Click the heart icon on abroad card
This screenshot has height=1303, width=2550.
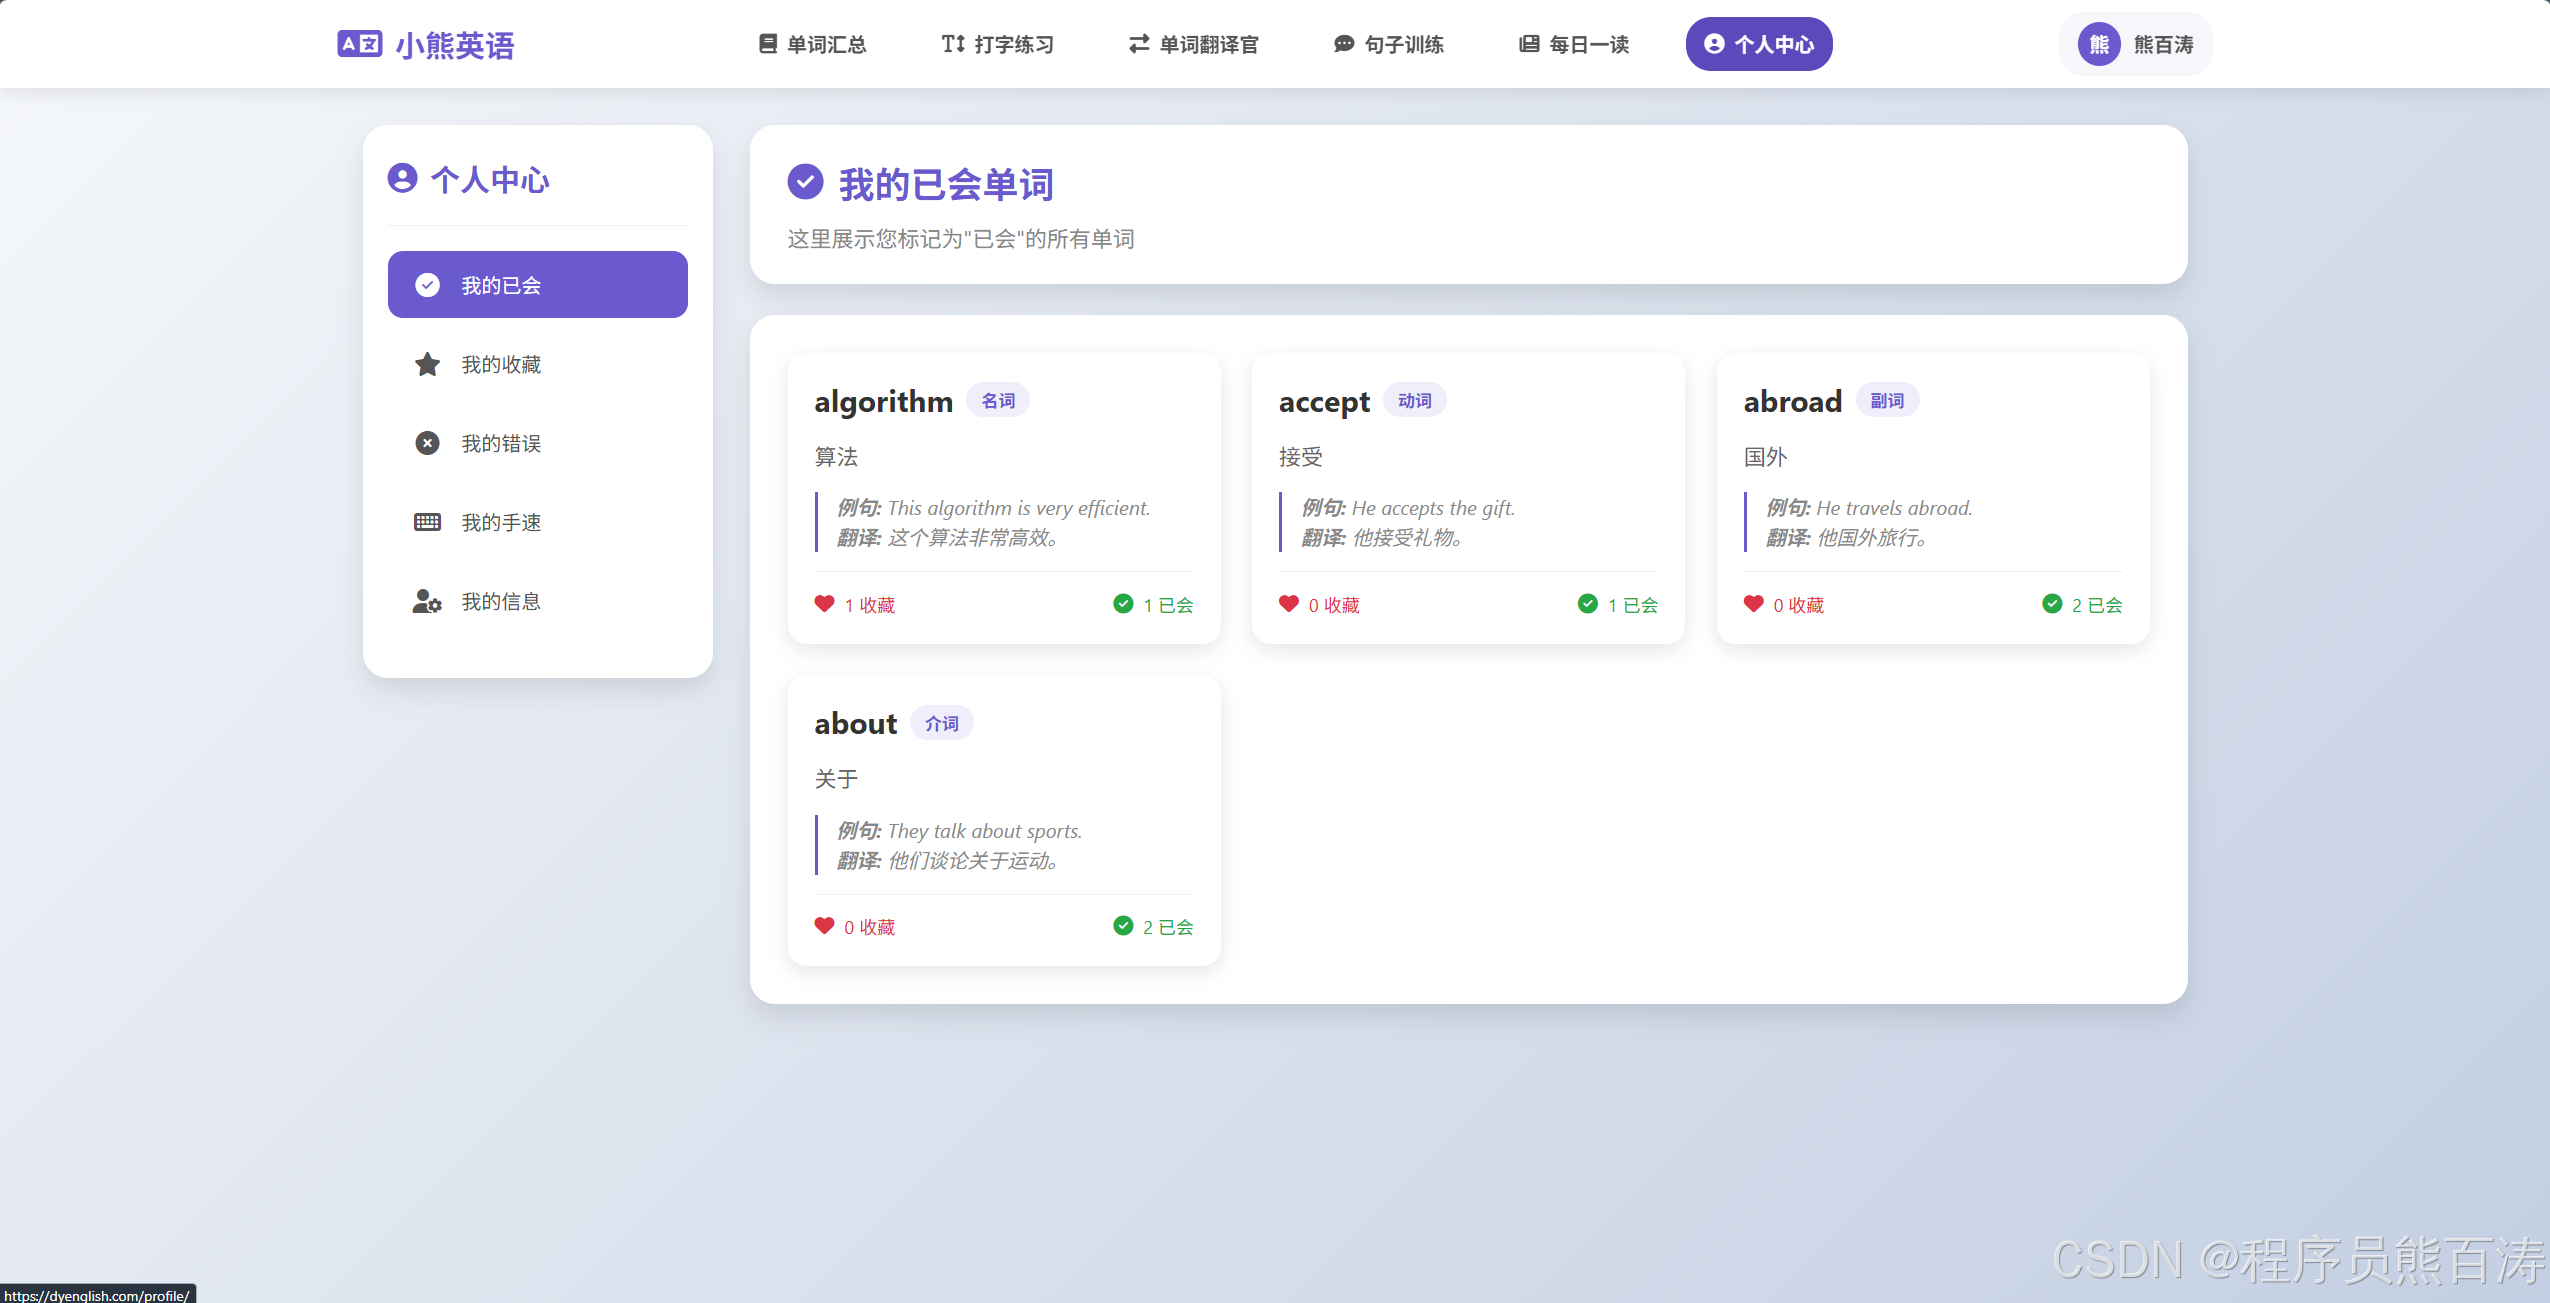click(x=1753, y=604)
